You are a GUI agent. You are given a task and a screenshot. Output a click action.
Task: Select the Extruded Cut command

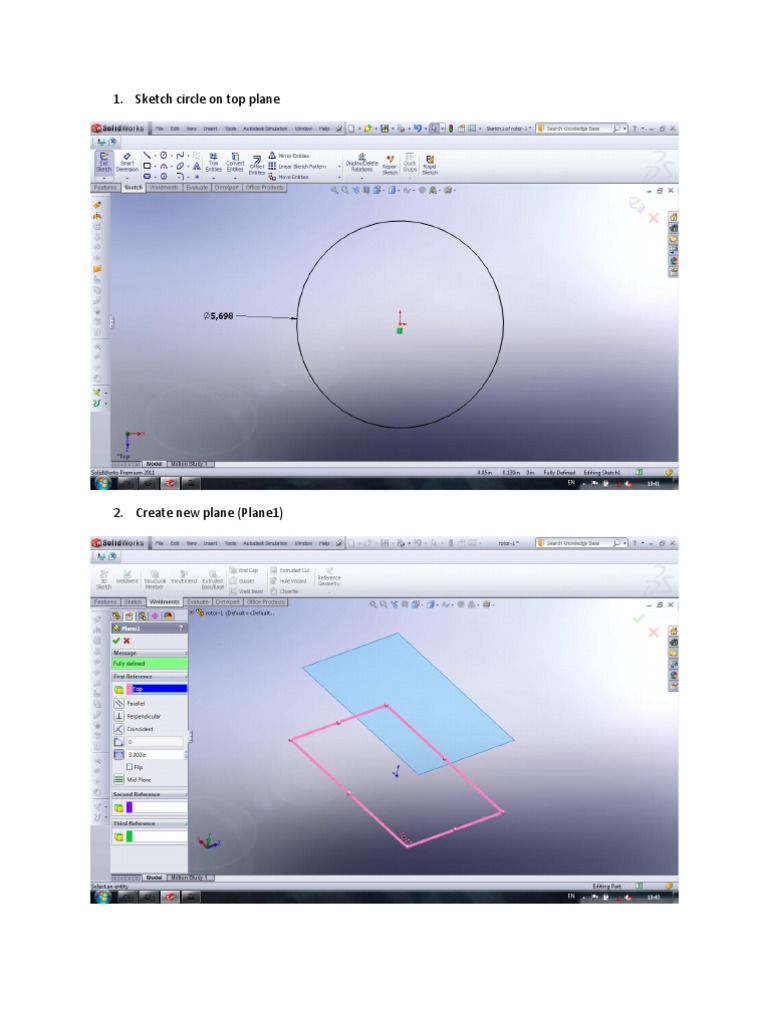[290, 570]
